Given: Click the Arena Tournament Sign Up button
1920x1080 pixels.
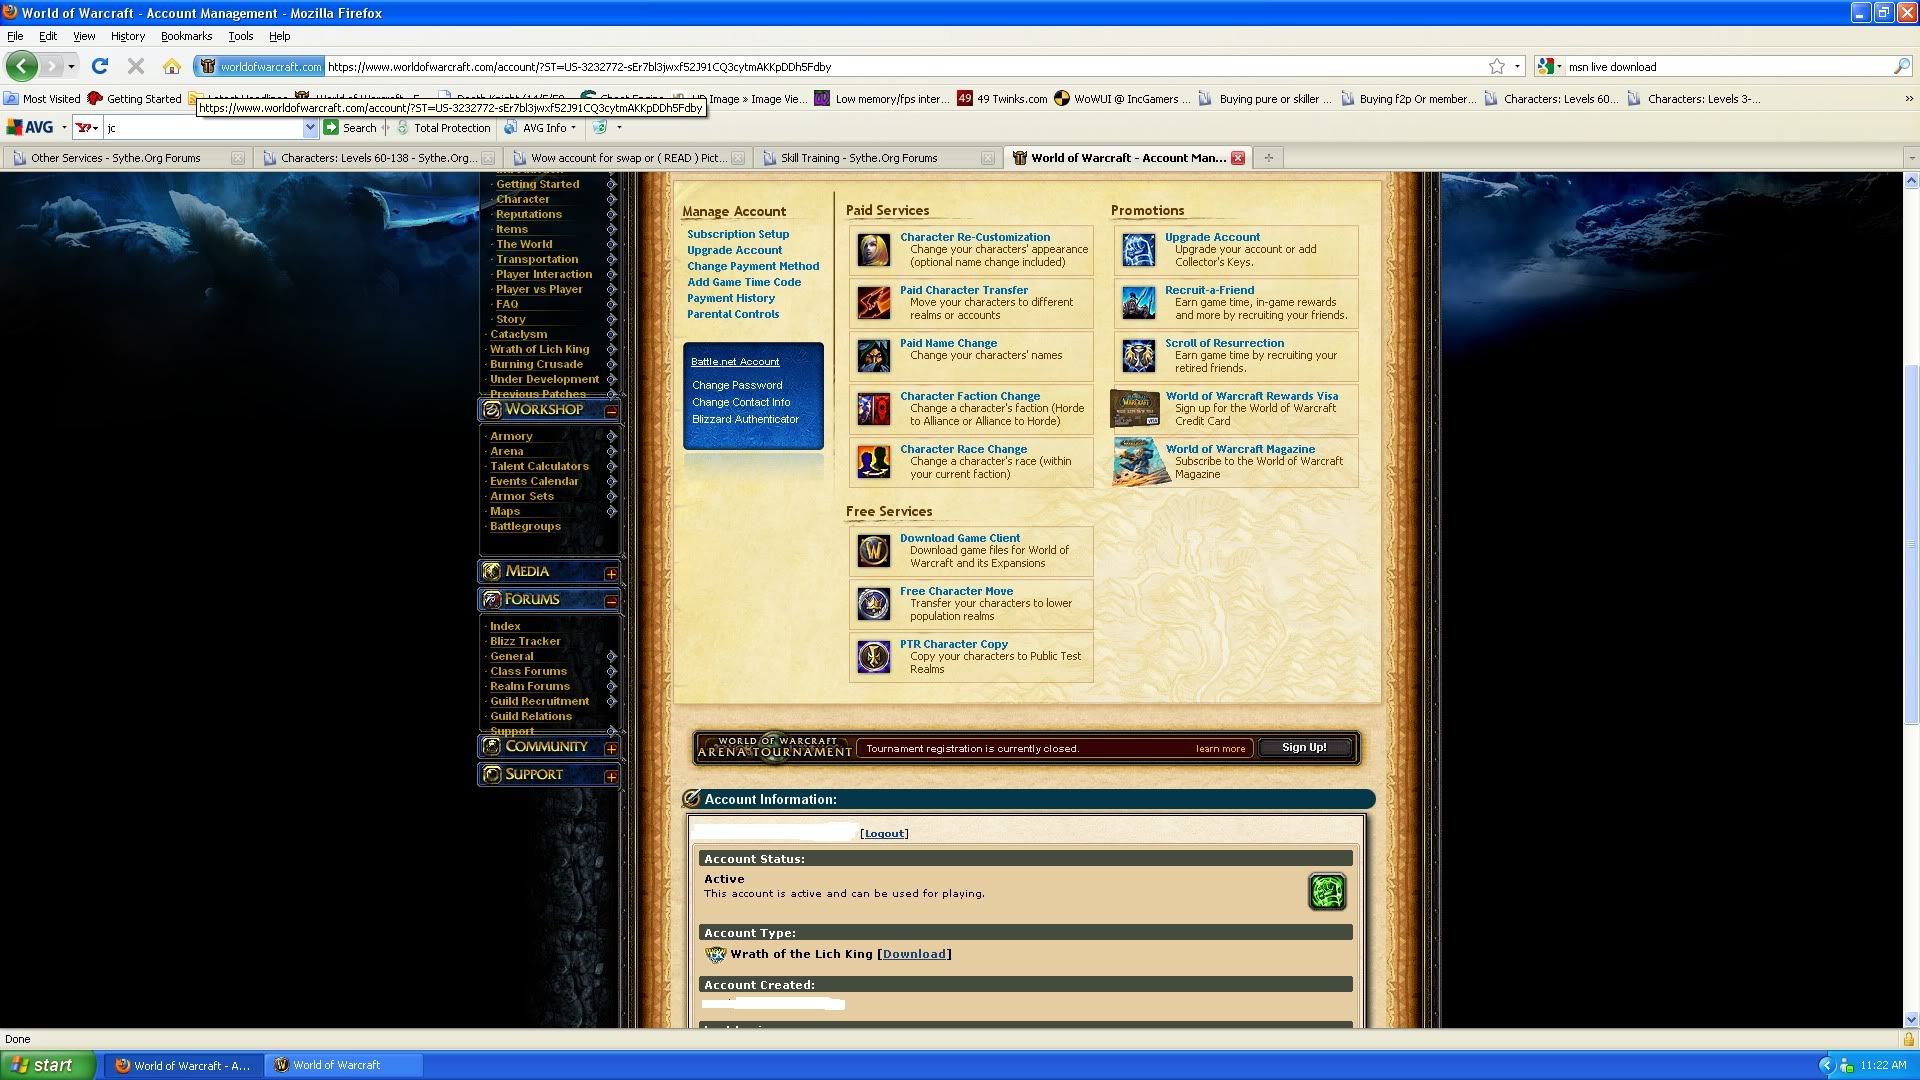Looking at the screenshot, I should pos(1304,748).
